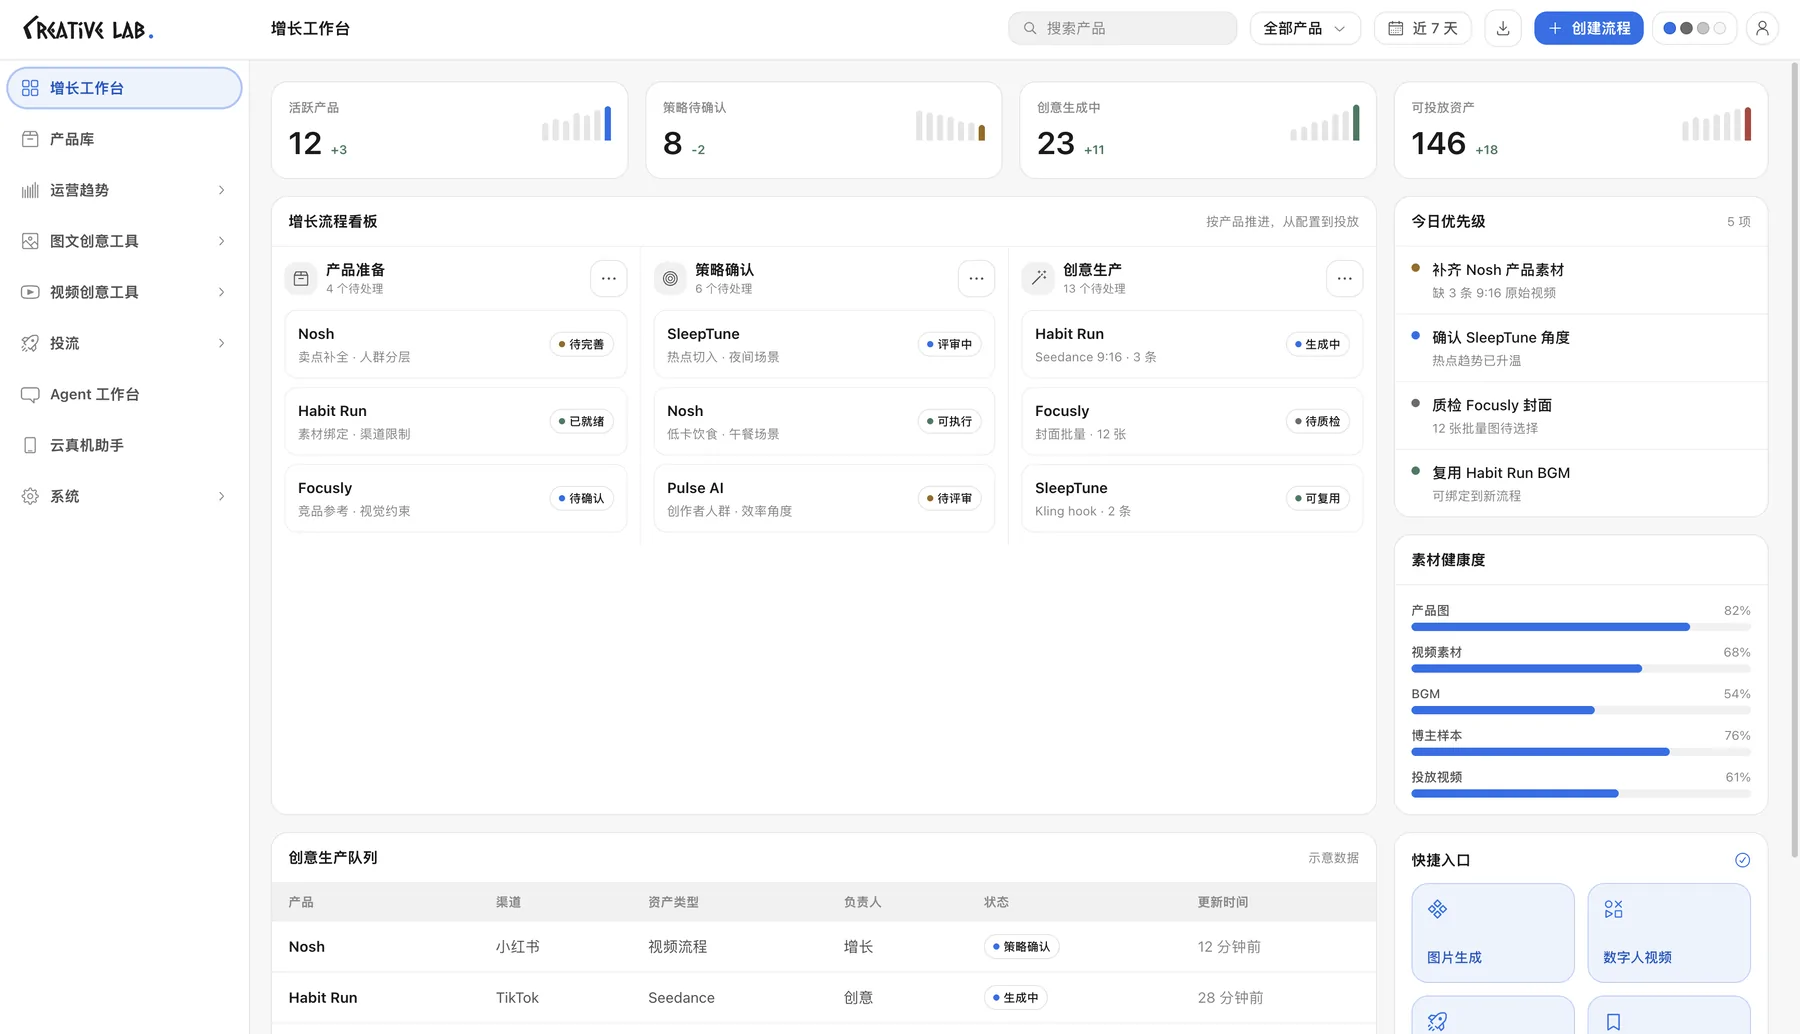Image resolution: width=1800 pixels, height=1034 pixels.
Task: Open Agent 工作台 in the sidebar
Action: (124, 394)
